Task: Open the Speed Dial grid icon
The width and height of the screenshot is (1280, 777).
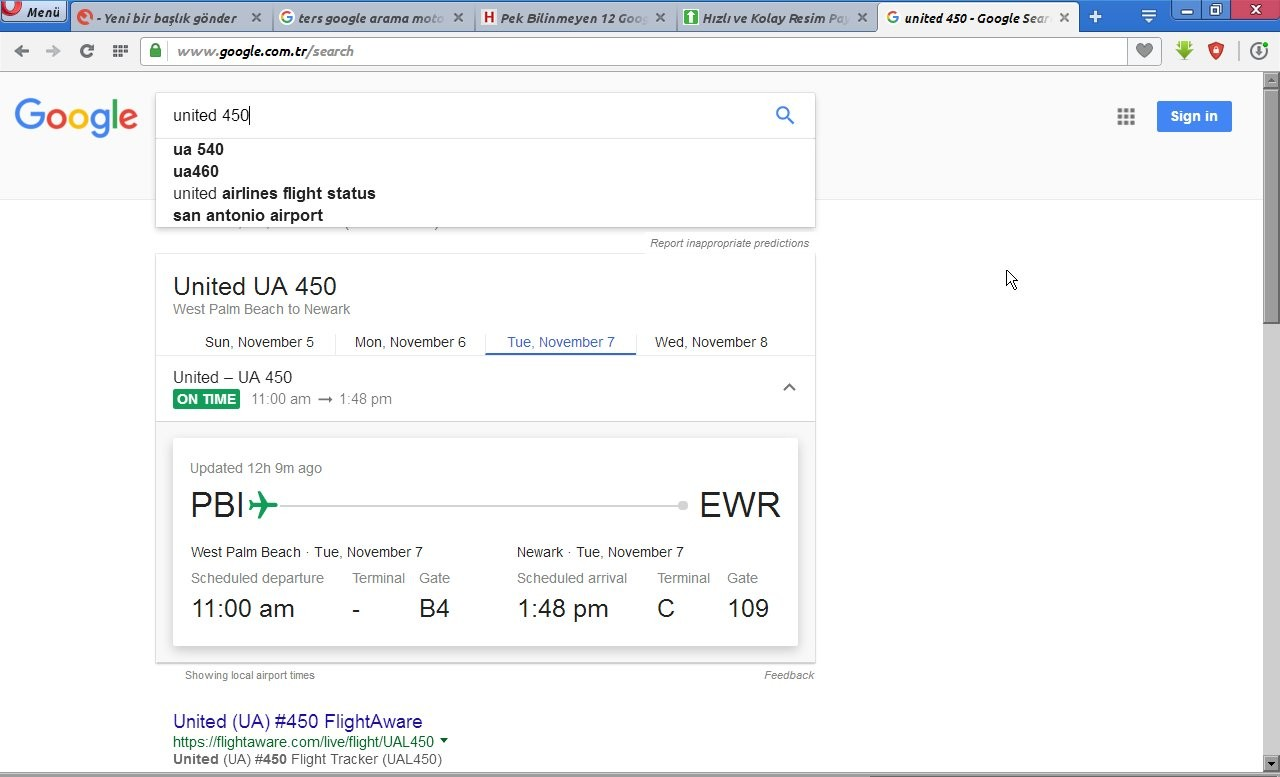Action: tap(120, 51)
